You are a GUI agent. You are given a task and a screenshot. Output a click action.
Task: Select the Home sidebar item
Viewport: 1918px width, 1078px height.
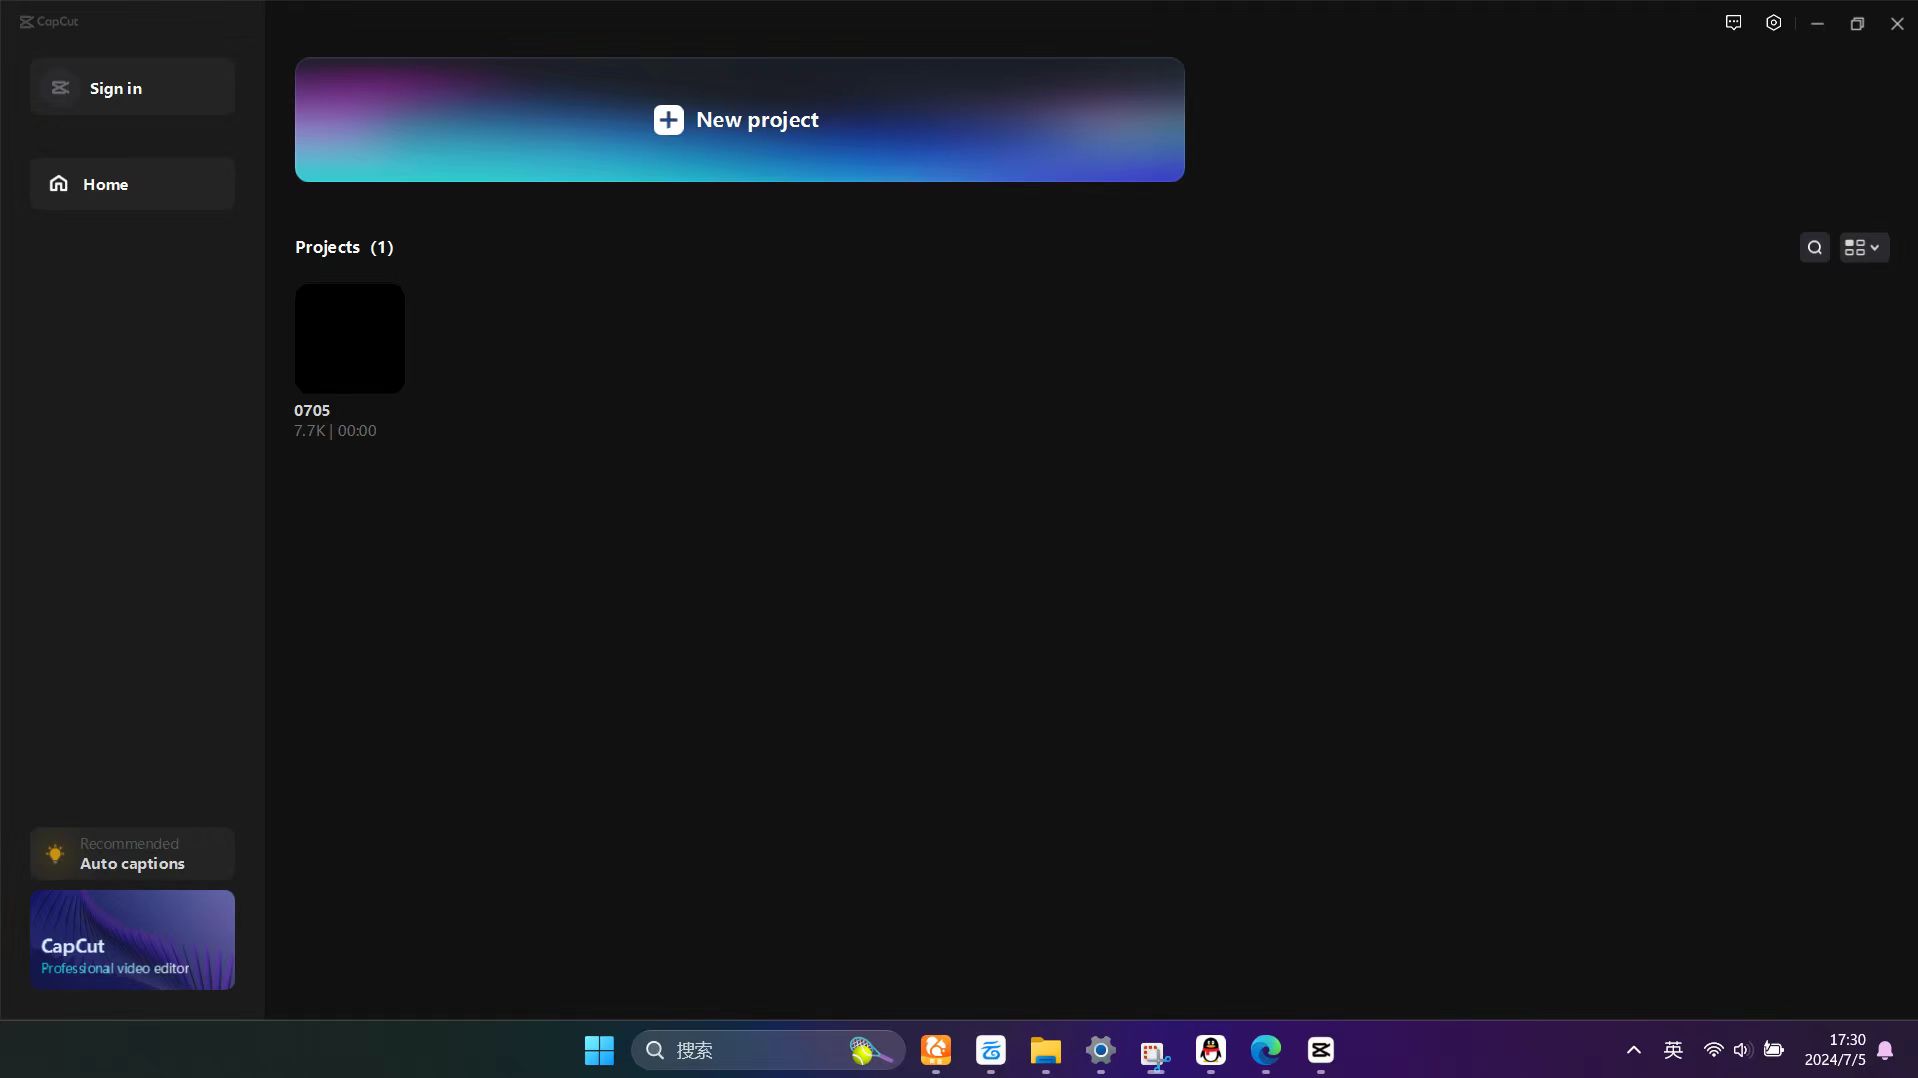[x=132, y=184]
